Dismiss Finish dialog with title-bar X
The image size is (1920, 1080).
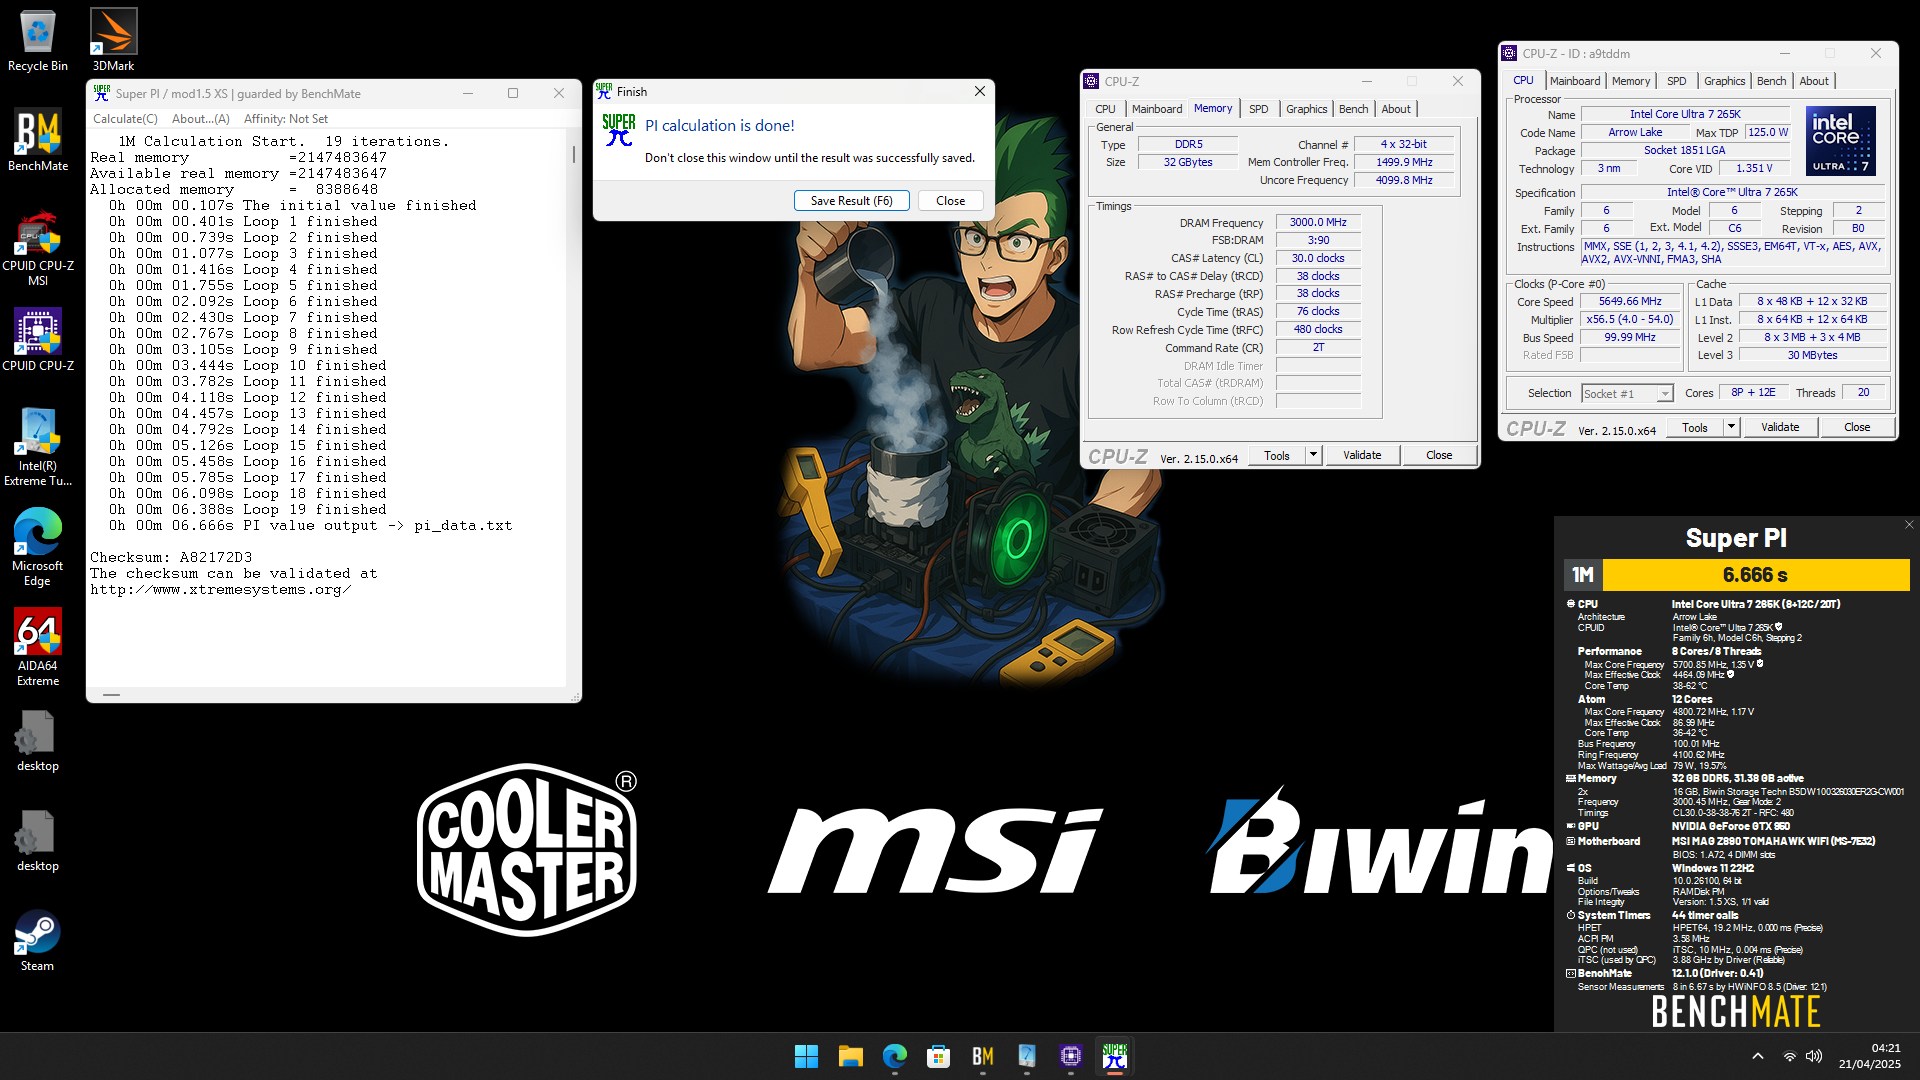coord(979,91)
